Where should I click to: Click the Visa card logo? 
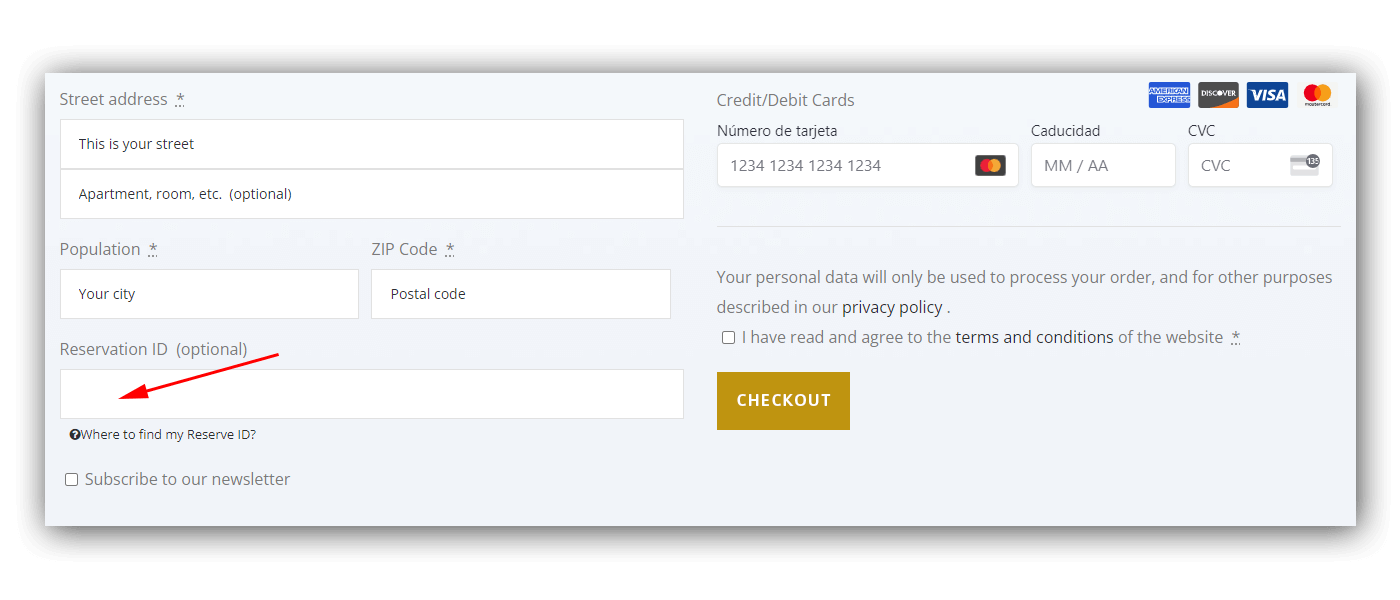1267,95
